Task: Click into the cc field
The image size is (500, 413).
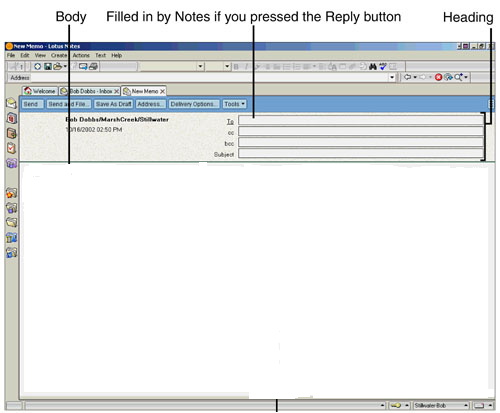Action: [x=361, y=131]
